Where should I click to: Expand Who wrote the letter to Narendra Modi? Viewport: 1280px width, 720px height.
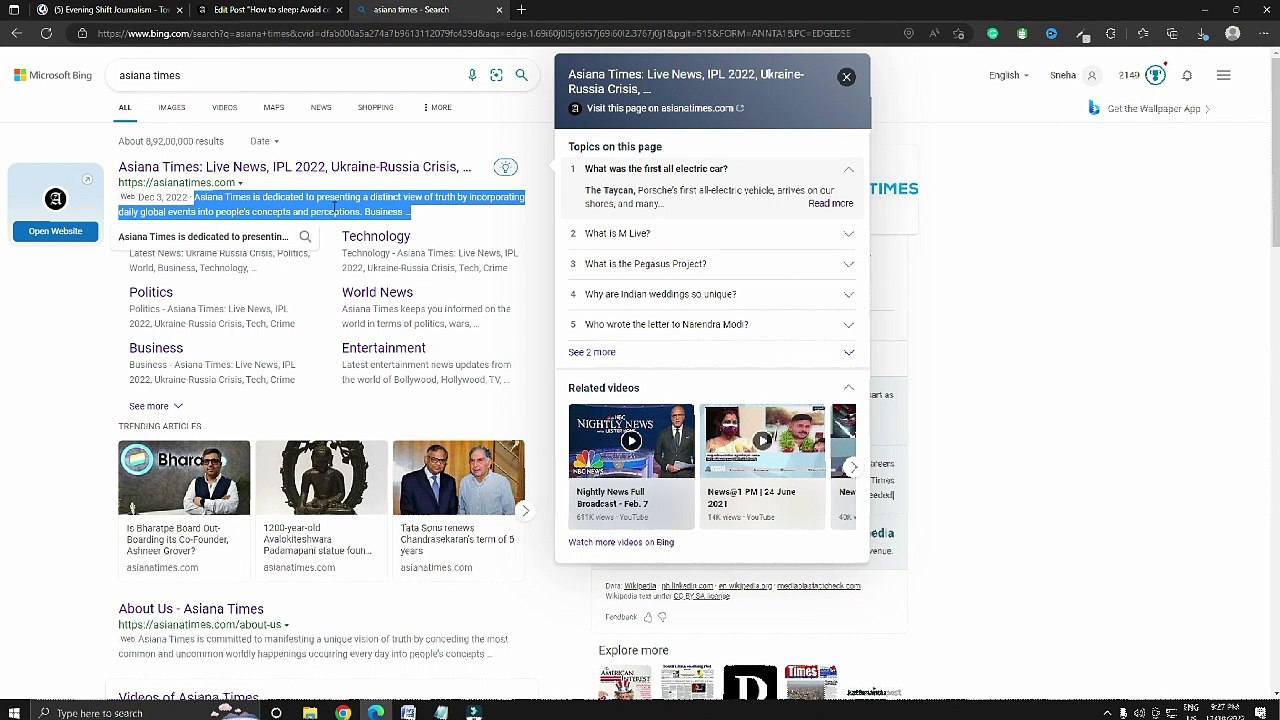(849, 325)
